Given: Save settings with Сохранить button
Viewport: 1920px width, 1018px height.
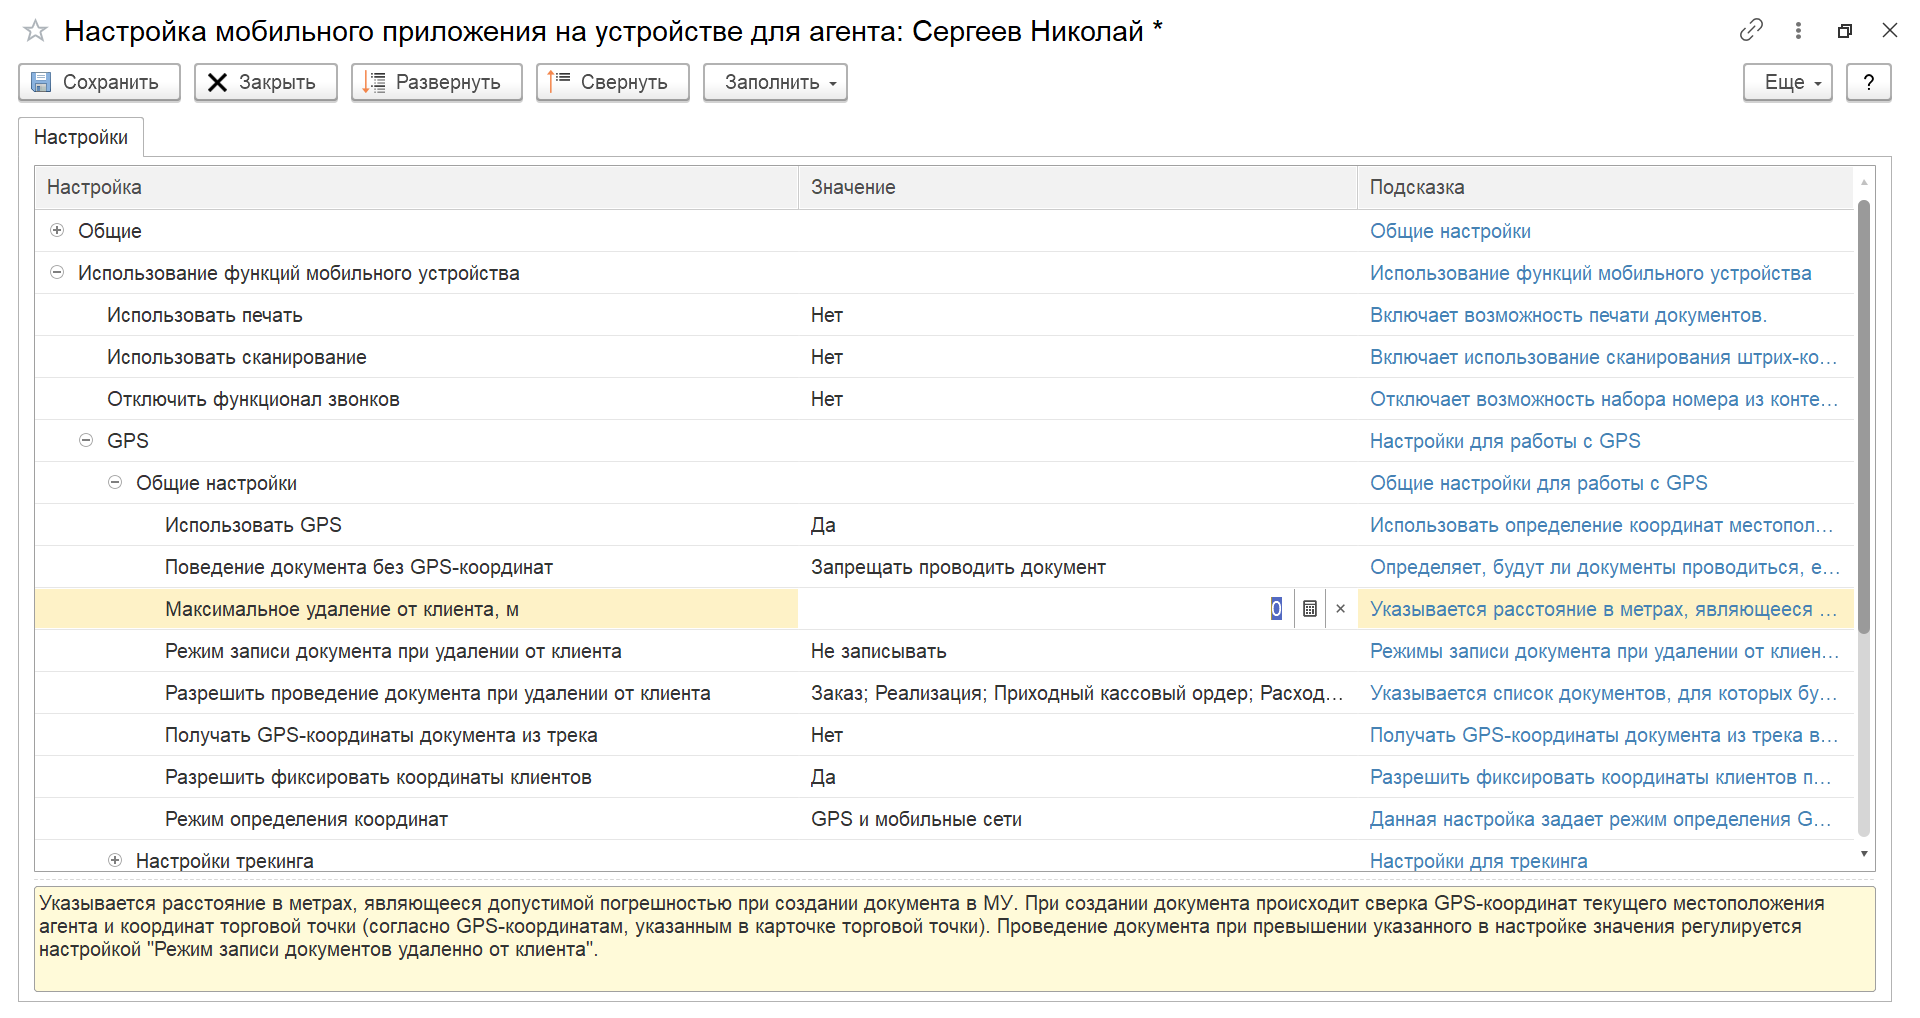Looking at the screenshot, I should 99,82.
